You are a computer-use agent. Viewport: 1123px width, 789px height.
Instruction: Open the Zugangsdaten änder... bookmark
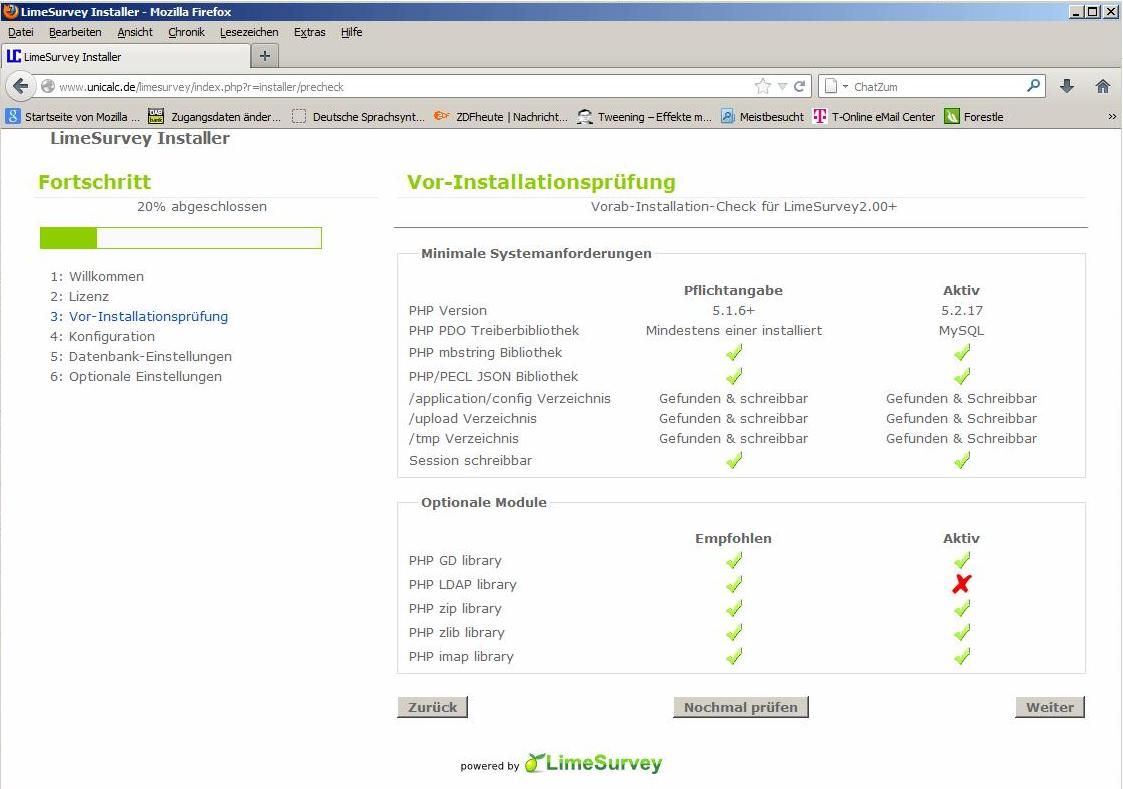click(x=214, y=117)
